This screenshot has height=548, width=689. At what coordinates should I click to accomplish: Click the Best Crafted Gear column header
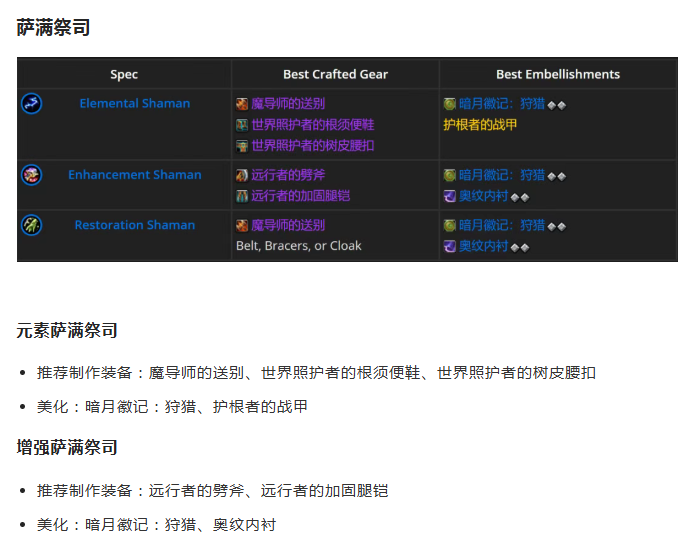pyautogui.click(x=335, y=74)
